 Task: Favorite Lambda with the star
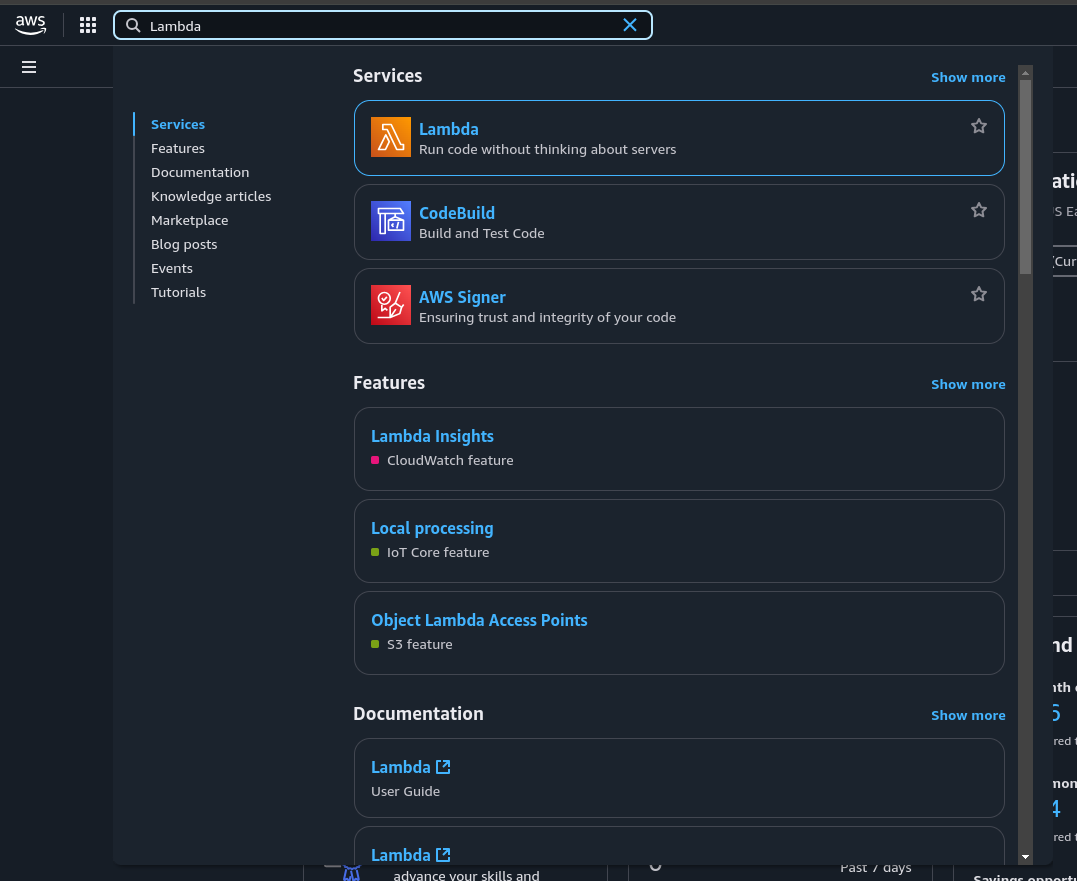979,126
